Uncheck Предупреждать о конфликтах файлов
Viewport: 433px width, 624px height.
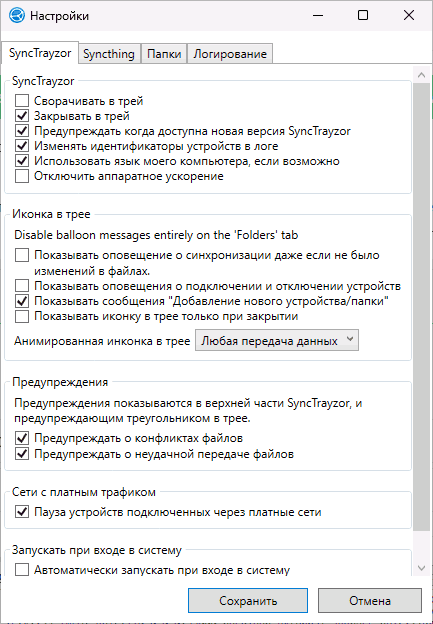click(22, 439)
